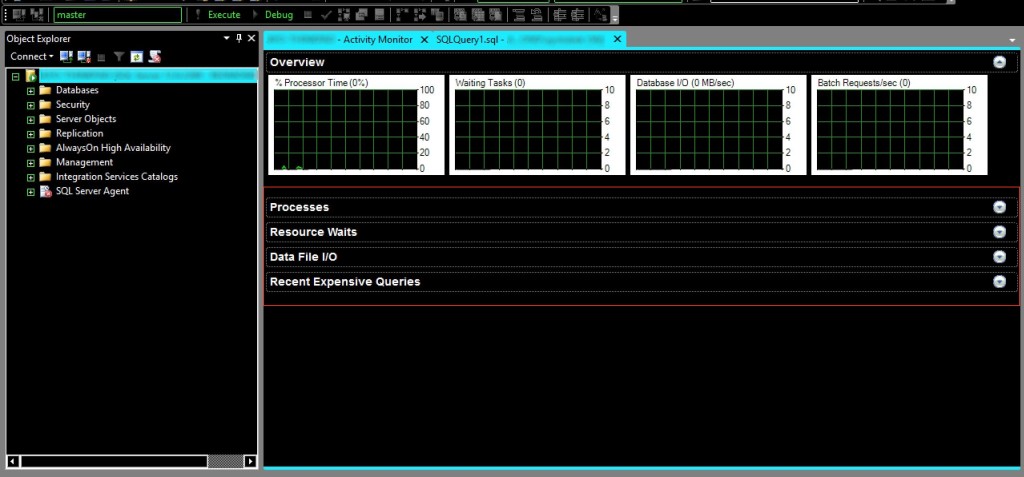Click Uncomment selected lines icon
This screenshot has width=1024, height=477.
tap(536, 14)
